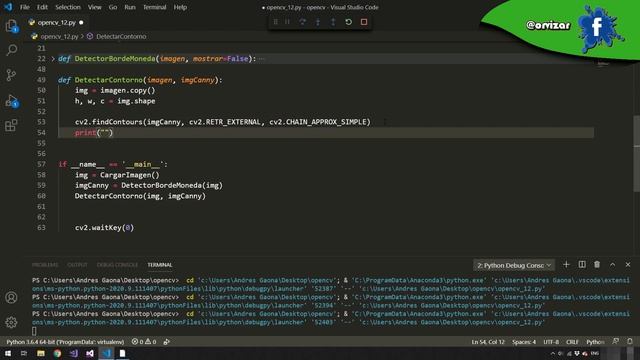Viewport: 640px width, 360px height.
Task: Open Google Chrome on the taskbar
Action: pyautogui.click(x=57, y=353)
